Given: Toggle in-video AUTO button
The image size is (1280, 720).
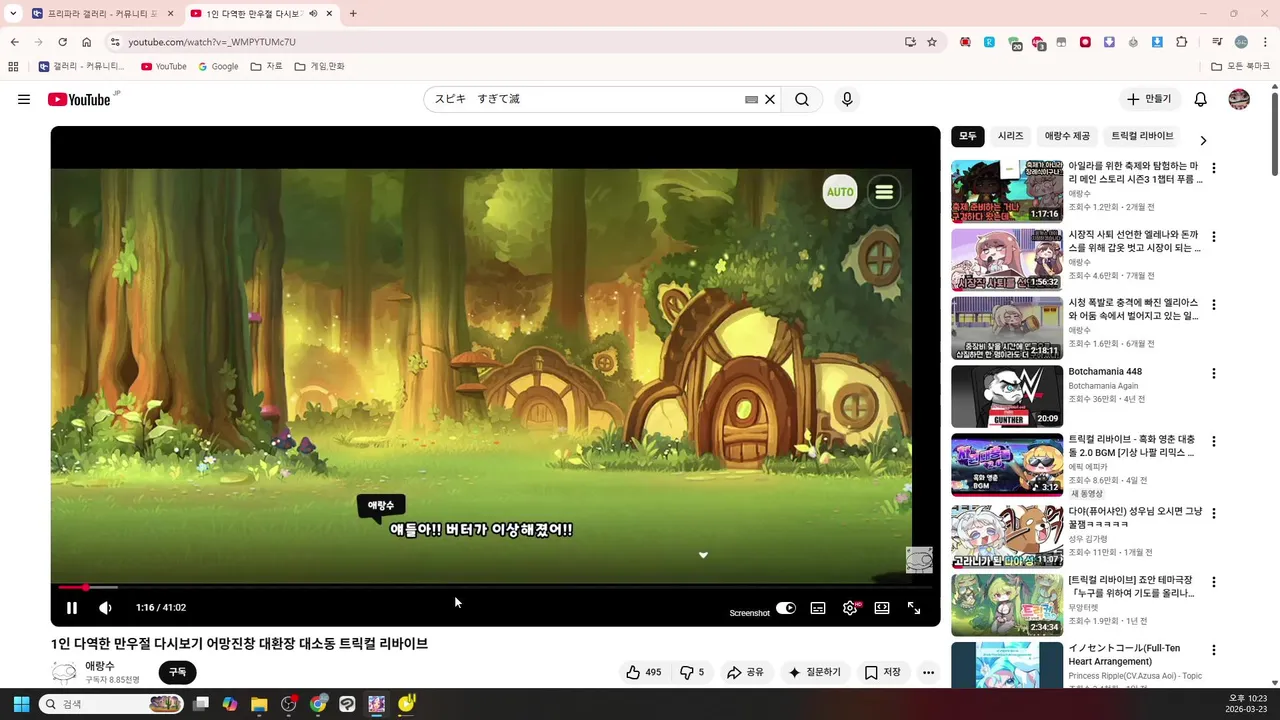Looking at the screenshot, I should (x=840, y=192).
